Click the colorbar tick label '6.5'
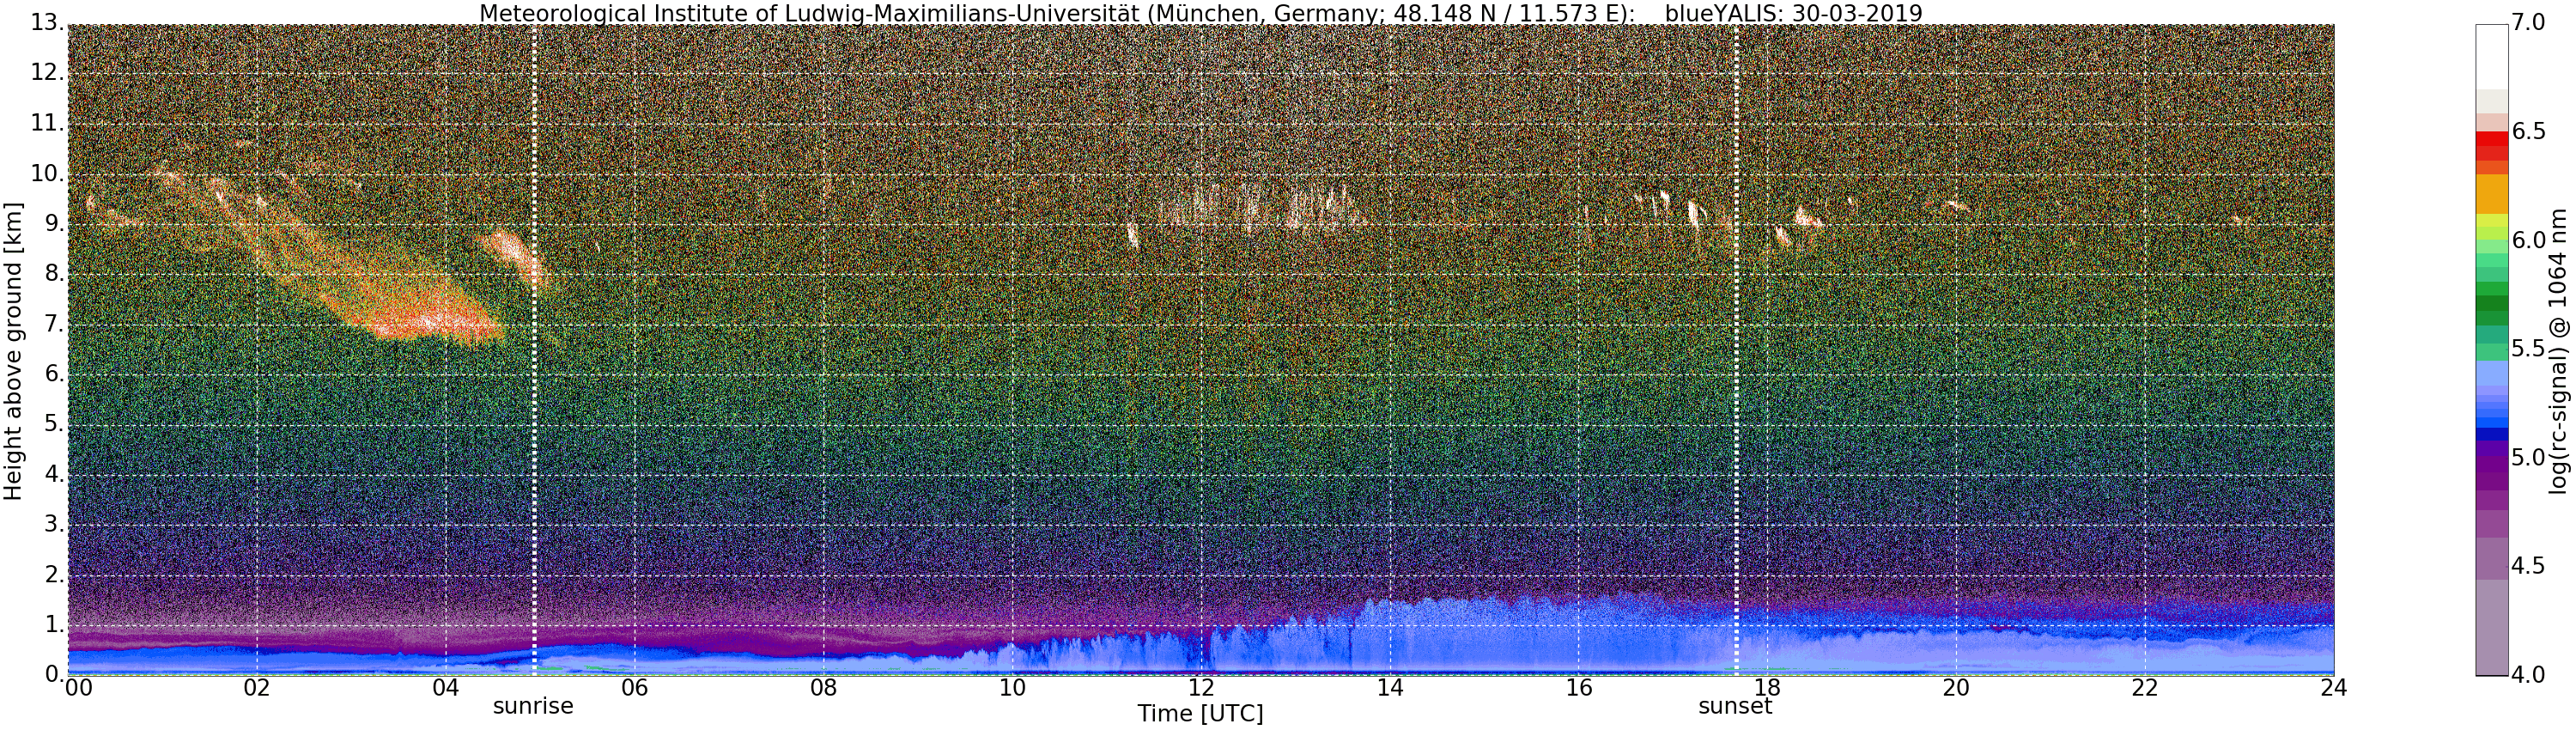The width and height of the screenshot is (2576, 730). click(x=2527, y=132)
